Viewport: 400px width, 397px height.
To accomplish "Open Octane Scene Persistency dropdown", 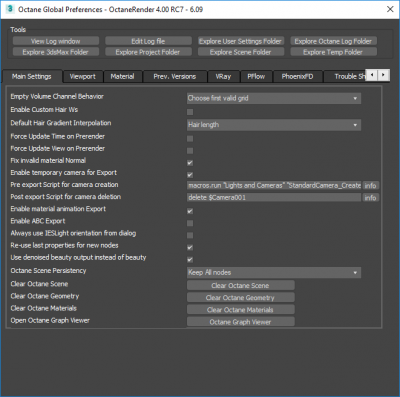I will (x=274, y=273).
